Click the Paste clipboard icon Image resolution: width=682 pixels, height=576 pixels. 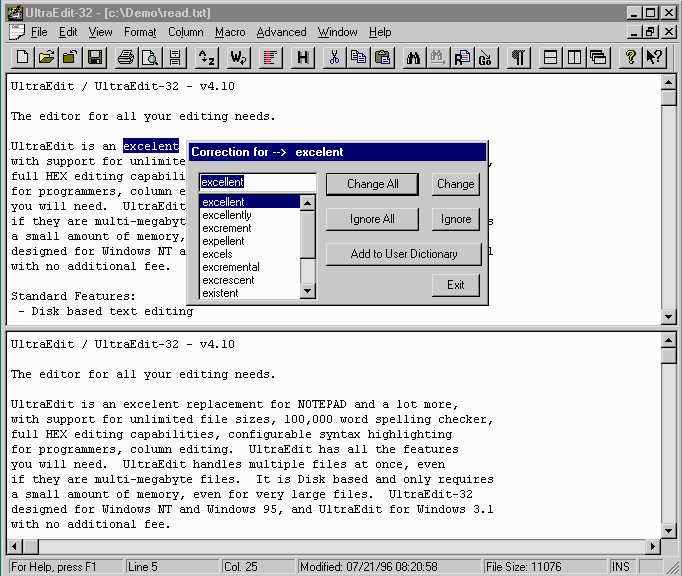tap(383, 57)
